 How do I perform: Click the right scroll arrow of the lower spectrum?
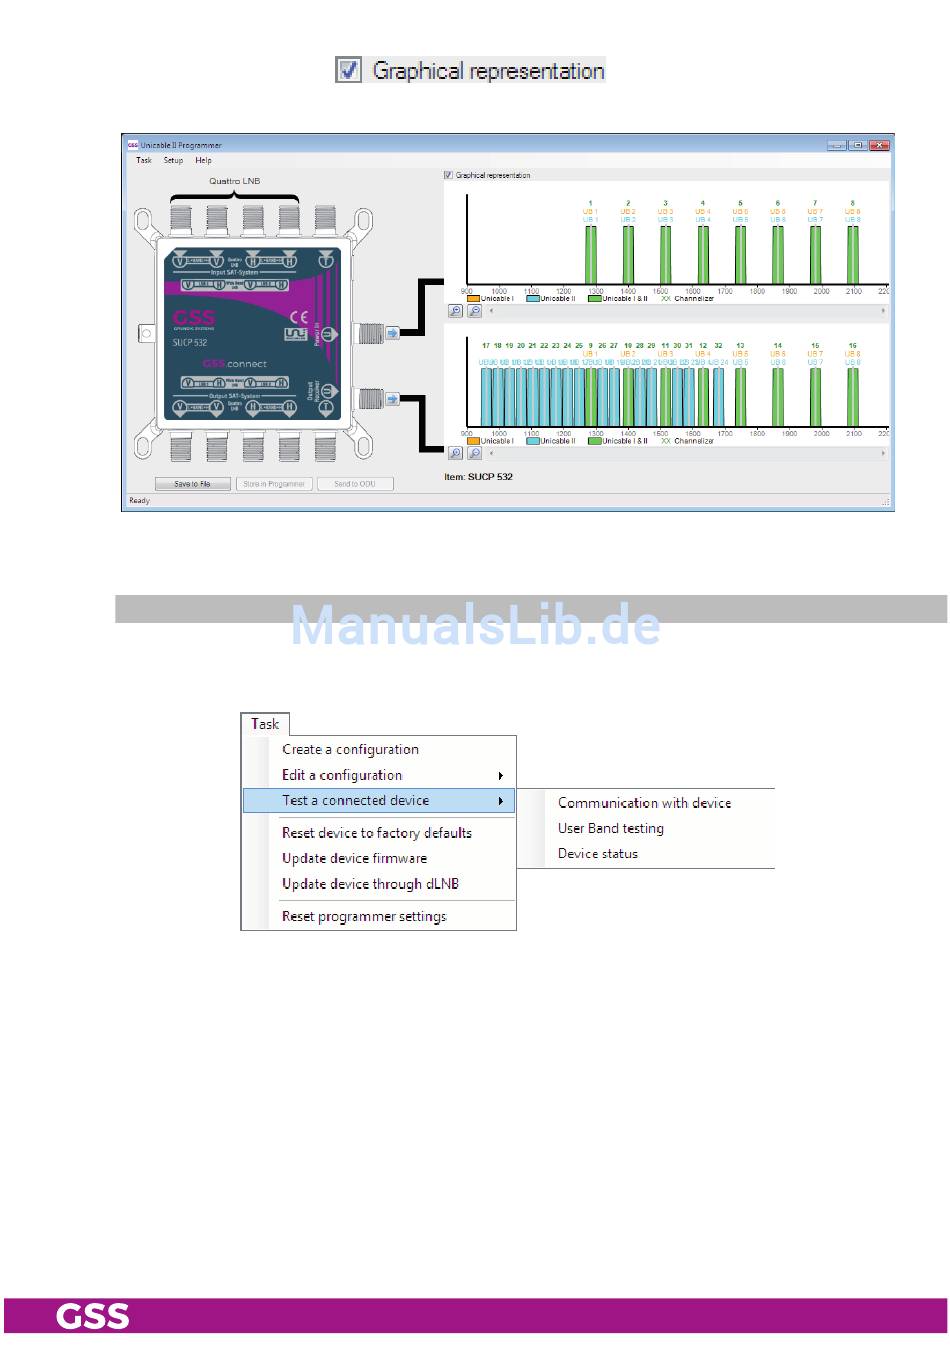pyautogui.click(x=883, y=453)
